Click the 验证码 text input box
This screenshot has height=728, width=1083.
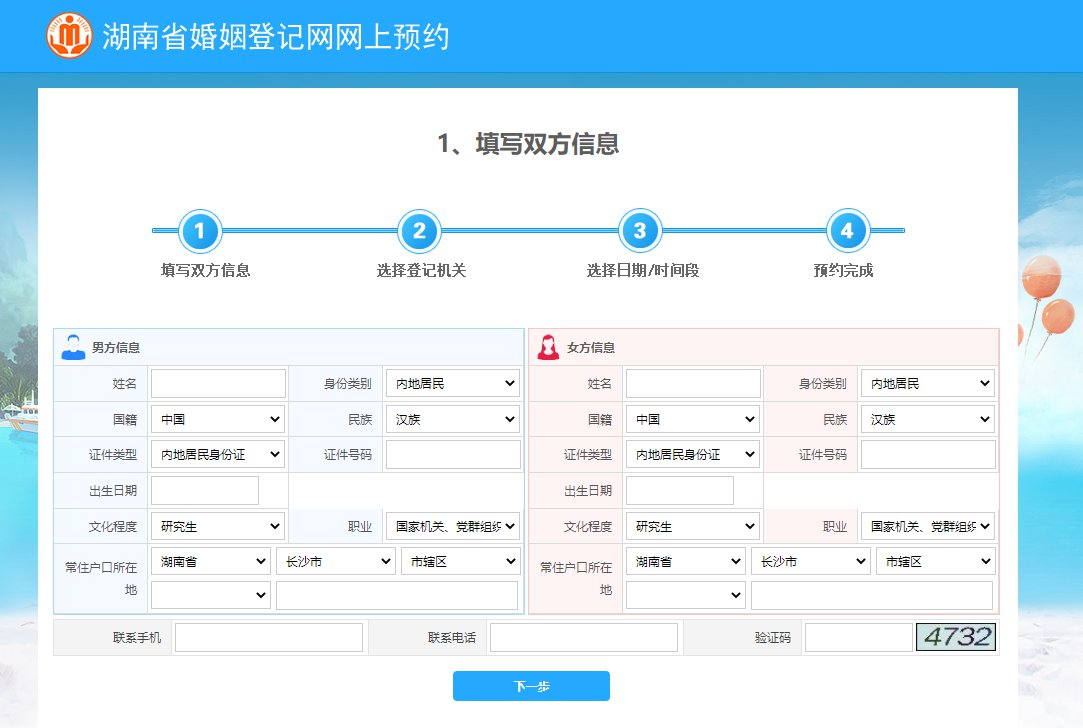coord(858,637)
